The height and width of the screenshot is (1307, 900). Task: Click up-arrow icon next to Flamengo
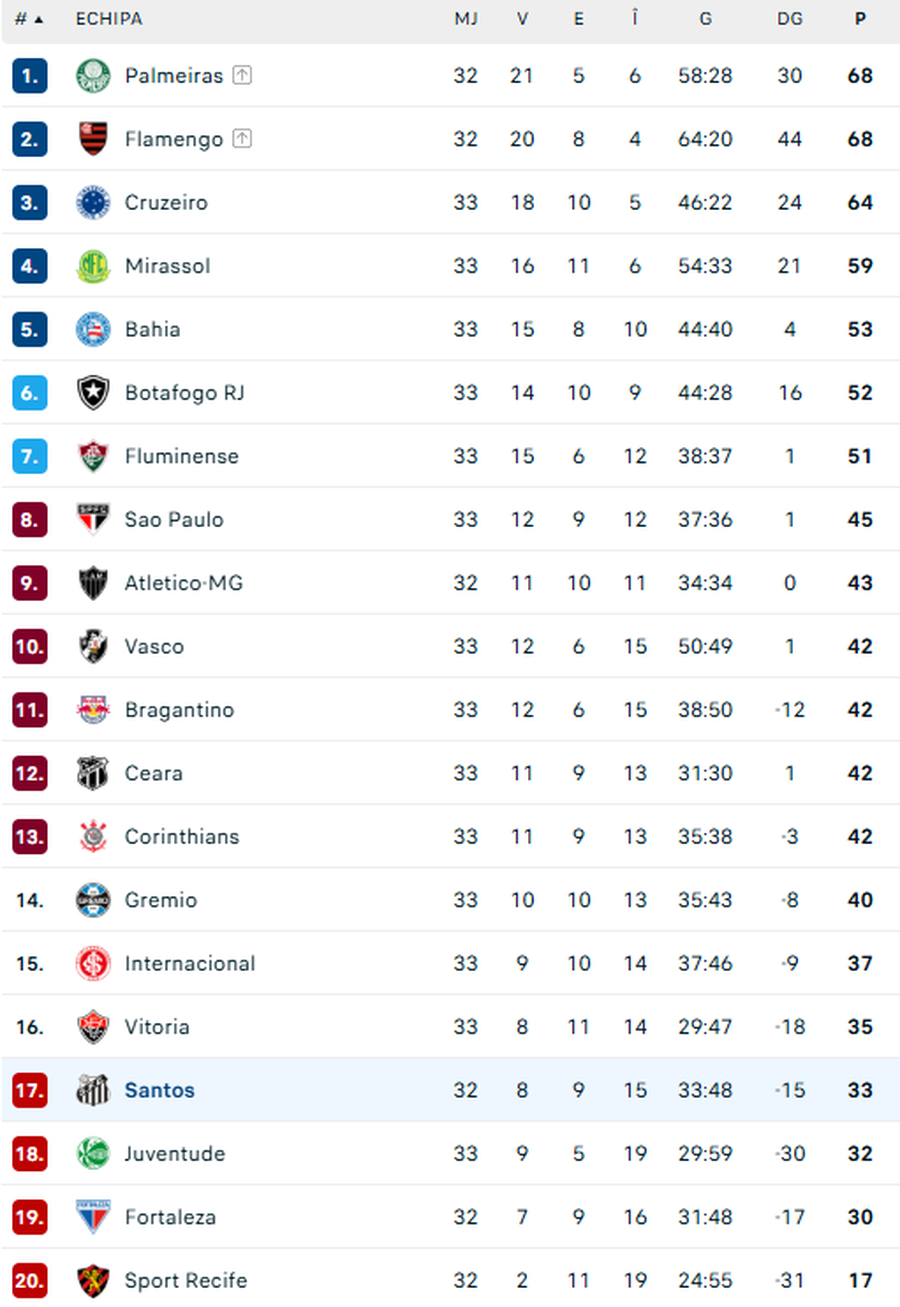pos(242,139)
